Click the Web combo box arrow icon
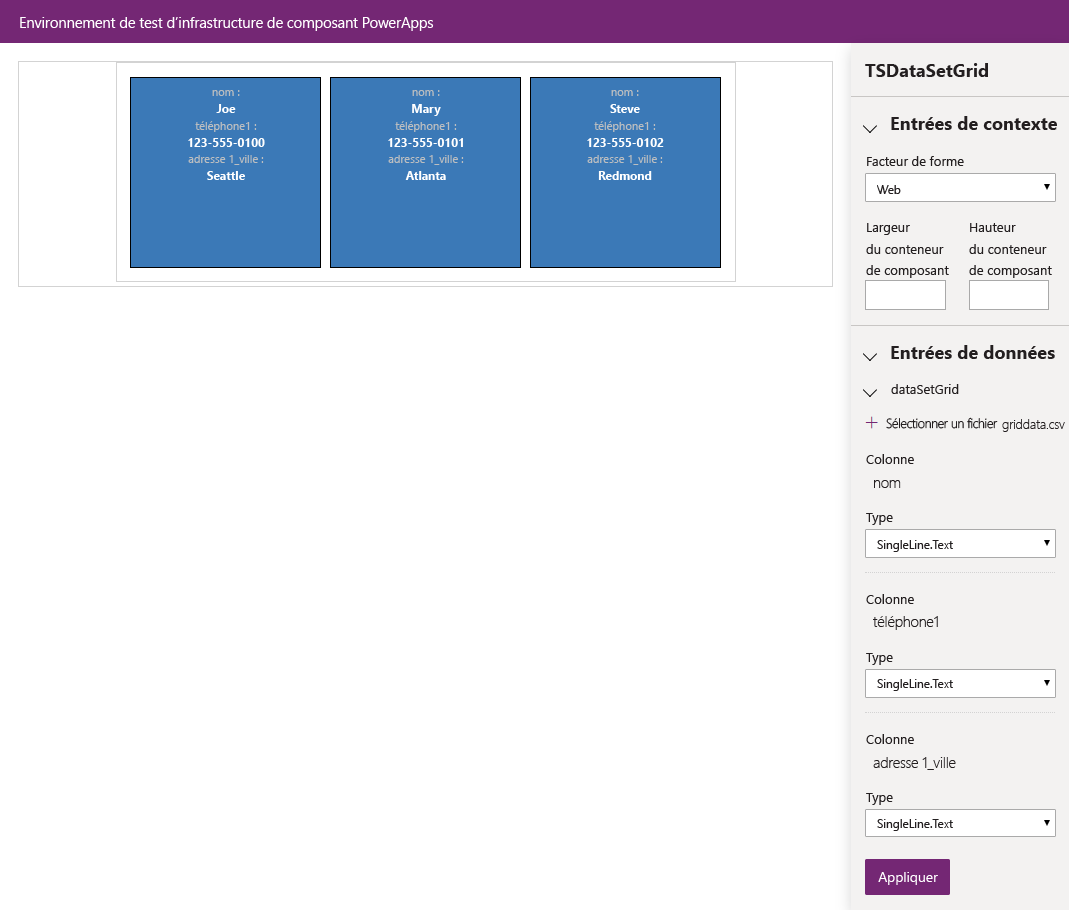 [1046, 187]
